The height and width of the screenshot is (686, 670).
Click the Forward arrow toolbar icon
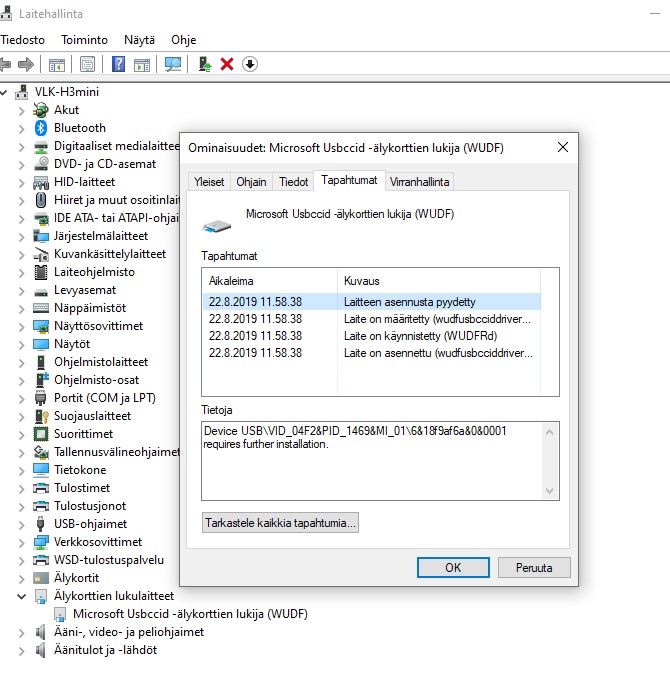click(26, 65)
